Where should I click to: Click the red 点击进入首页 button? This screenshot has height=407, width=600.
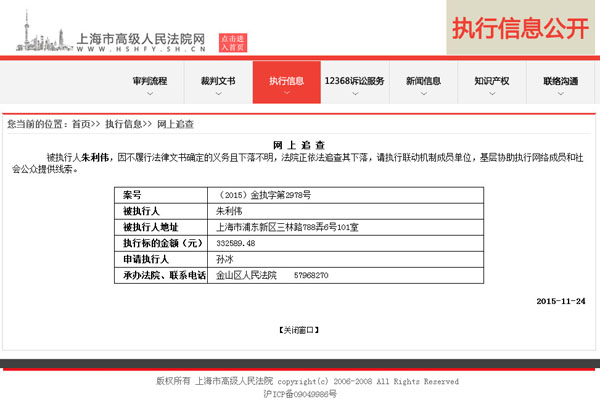pos(233,42)
